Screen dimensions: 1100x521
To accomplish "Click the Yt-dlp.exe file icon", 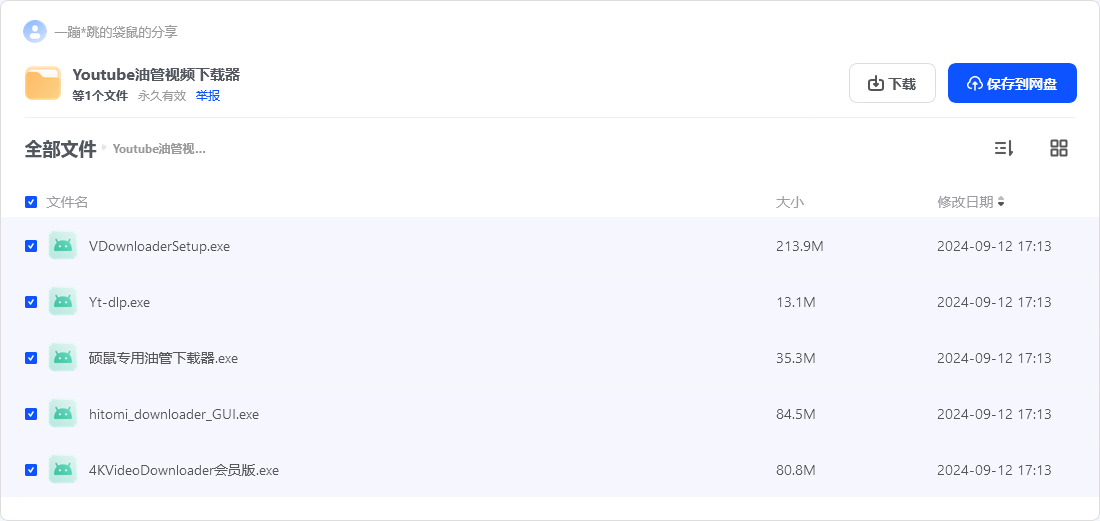I will click(63, 302).
